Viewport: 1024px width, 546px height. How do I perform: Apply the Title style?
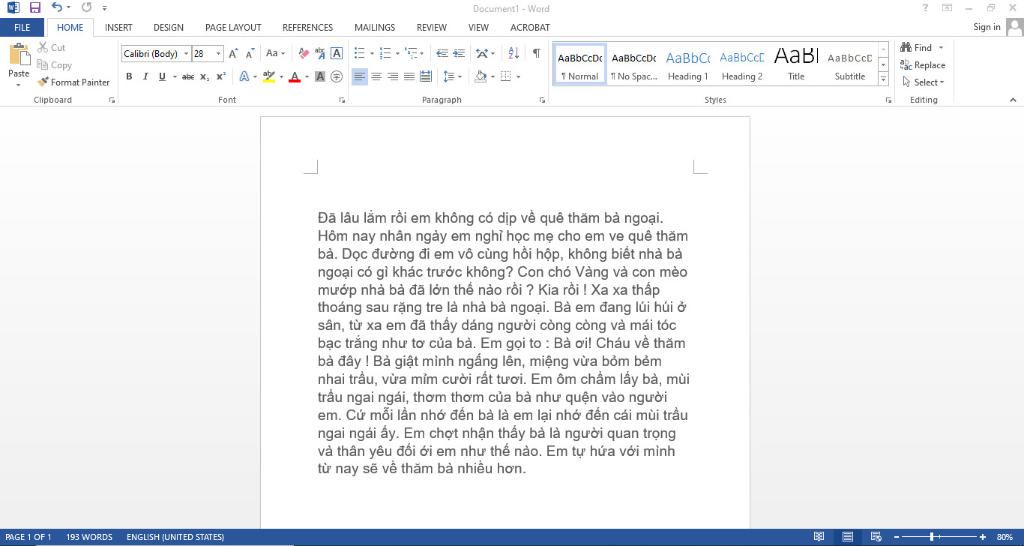[x=796, y=65]
